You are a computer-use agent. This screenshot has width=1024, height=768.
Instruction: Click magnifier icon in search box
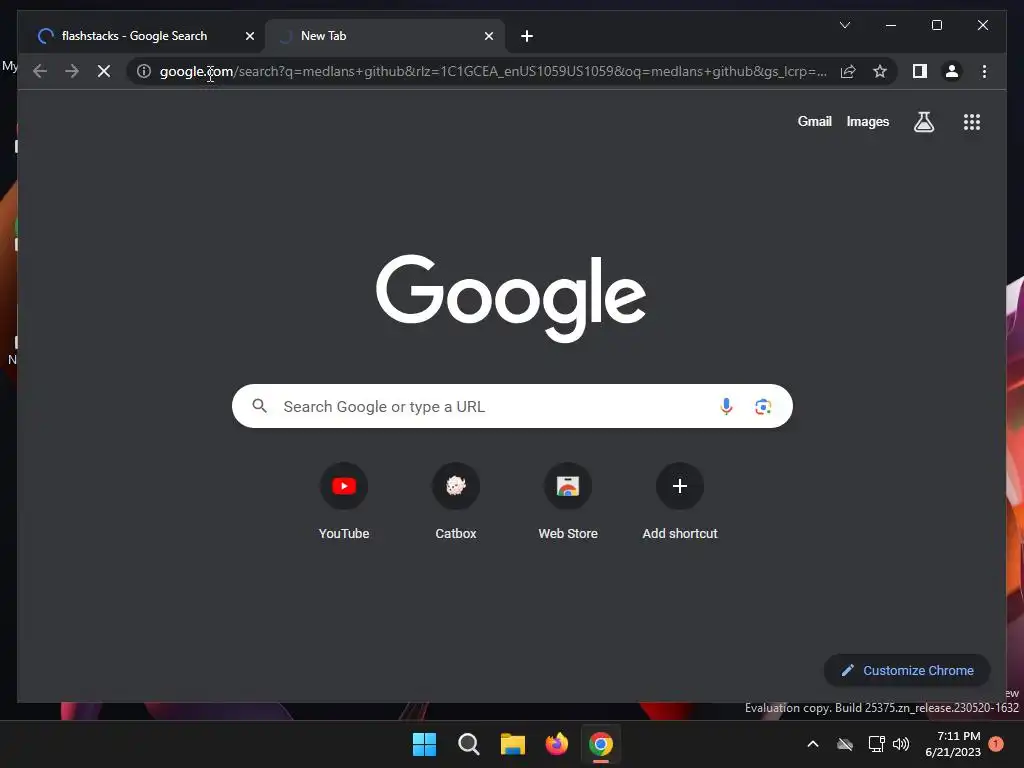[259, 406]
